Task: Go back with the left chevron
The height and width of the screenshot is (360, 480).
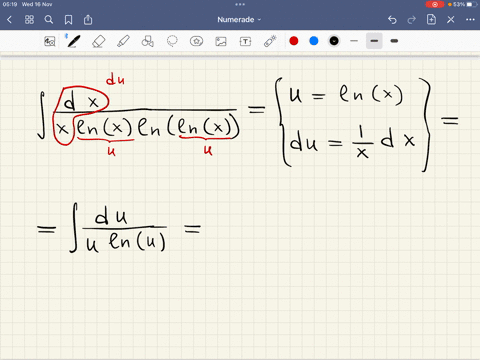Action: pos(9,20)
